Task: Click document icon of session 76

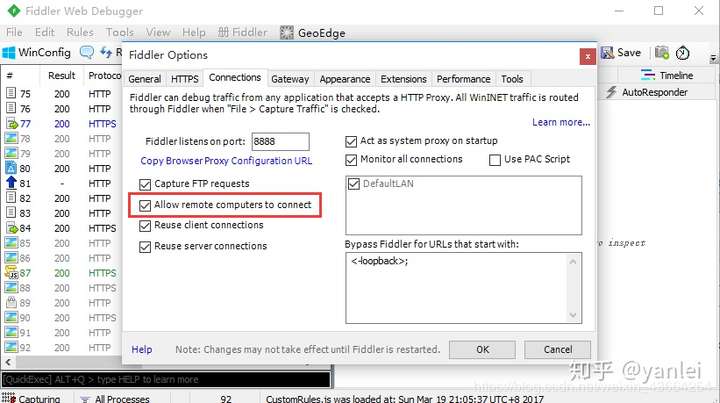Action: pyautogui.click(x=11, y=108)
